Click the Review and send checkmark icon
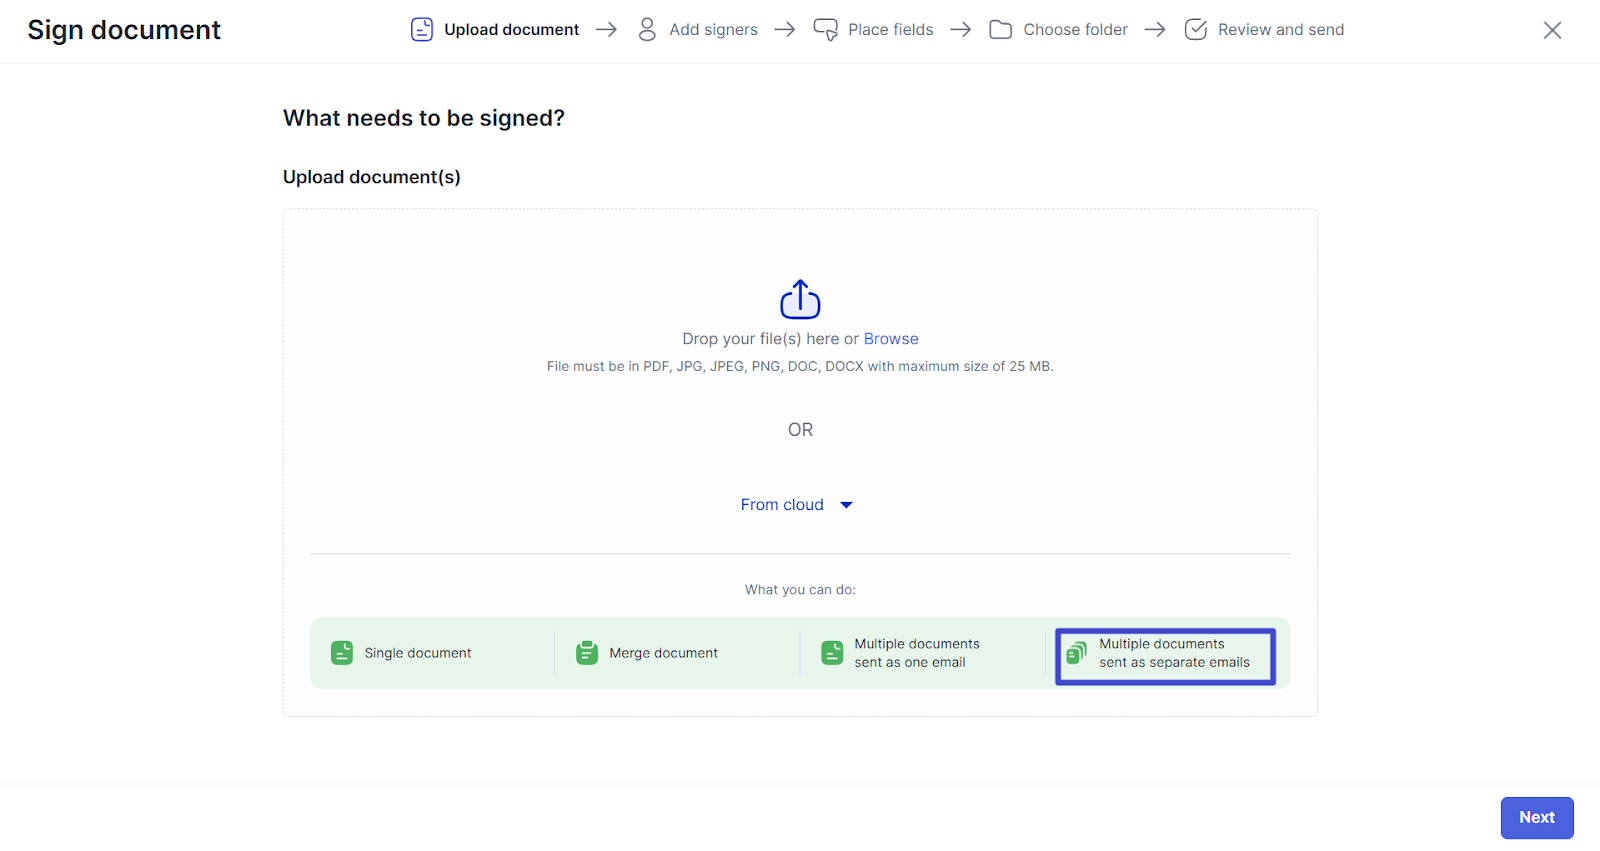 tap(1195, 30)
